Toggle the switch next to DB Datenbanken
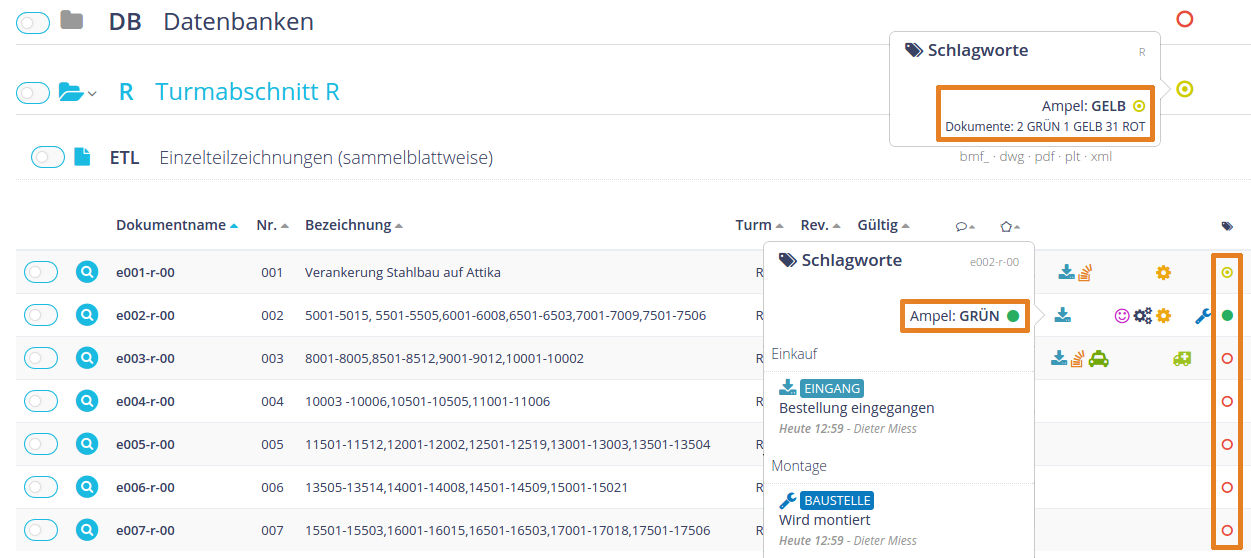1251x558 pixels. tap(33, 23)
